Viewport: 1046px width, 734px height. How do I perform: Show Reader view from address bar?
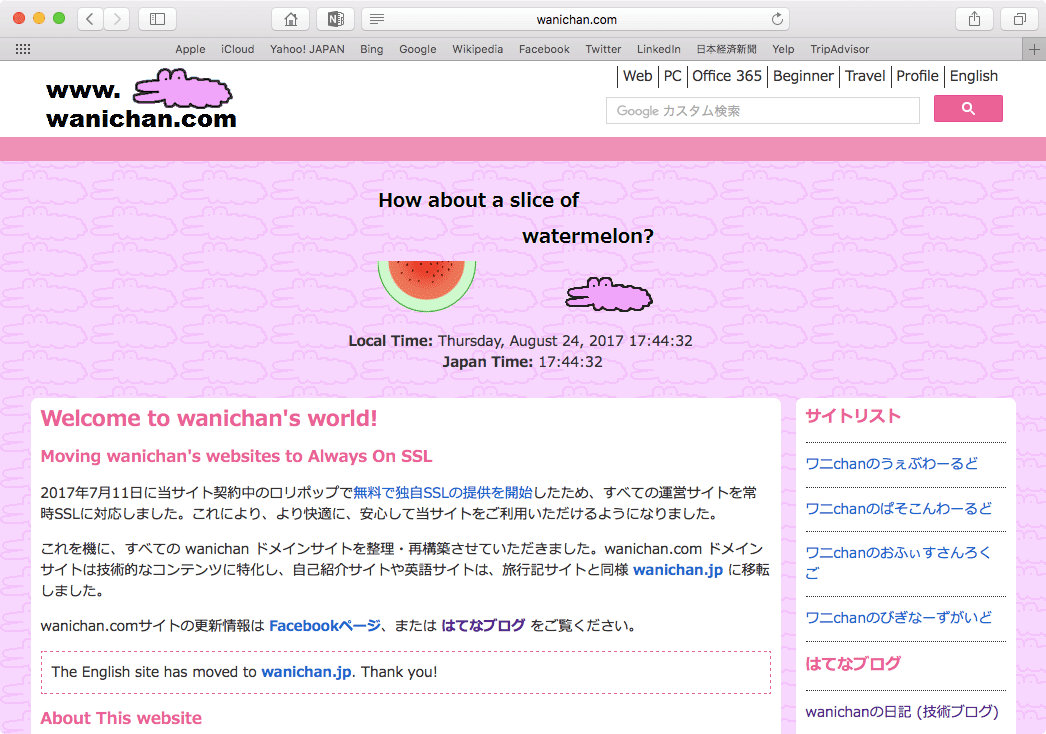click(377, 19)
